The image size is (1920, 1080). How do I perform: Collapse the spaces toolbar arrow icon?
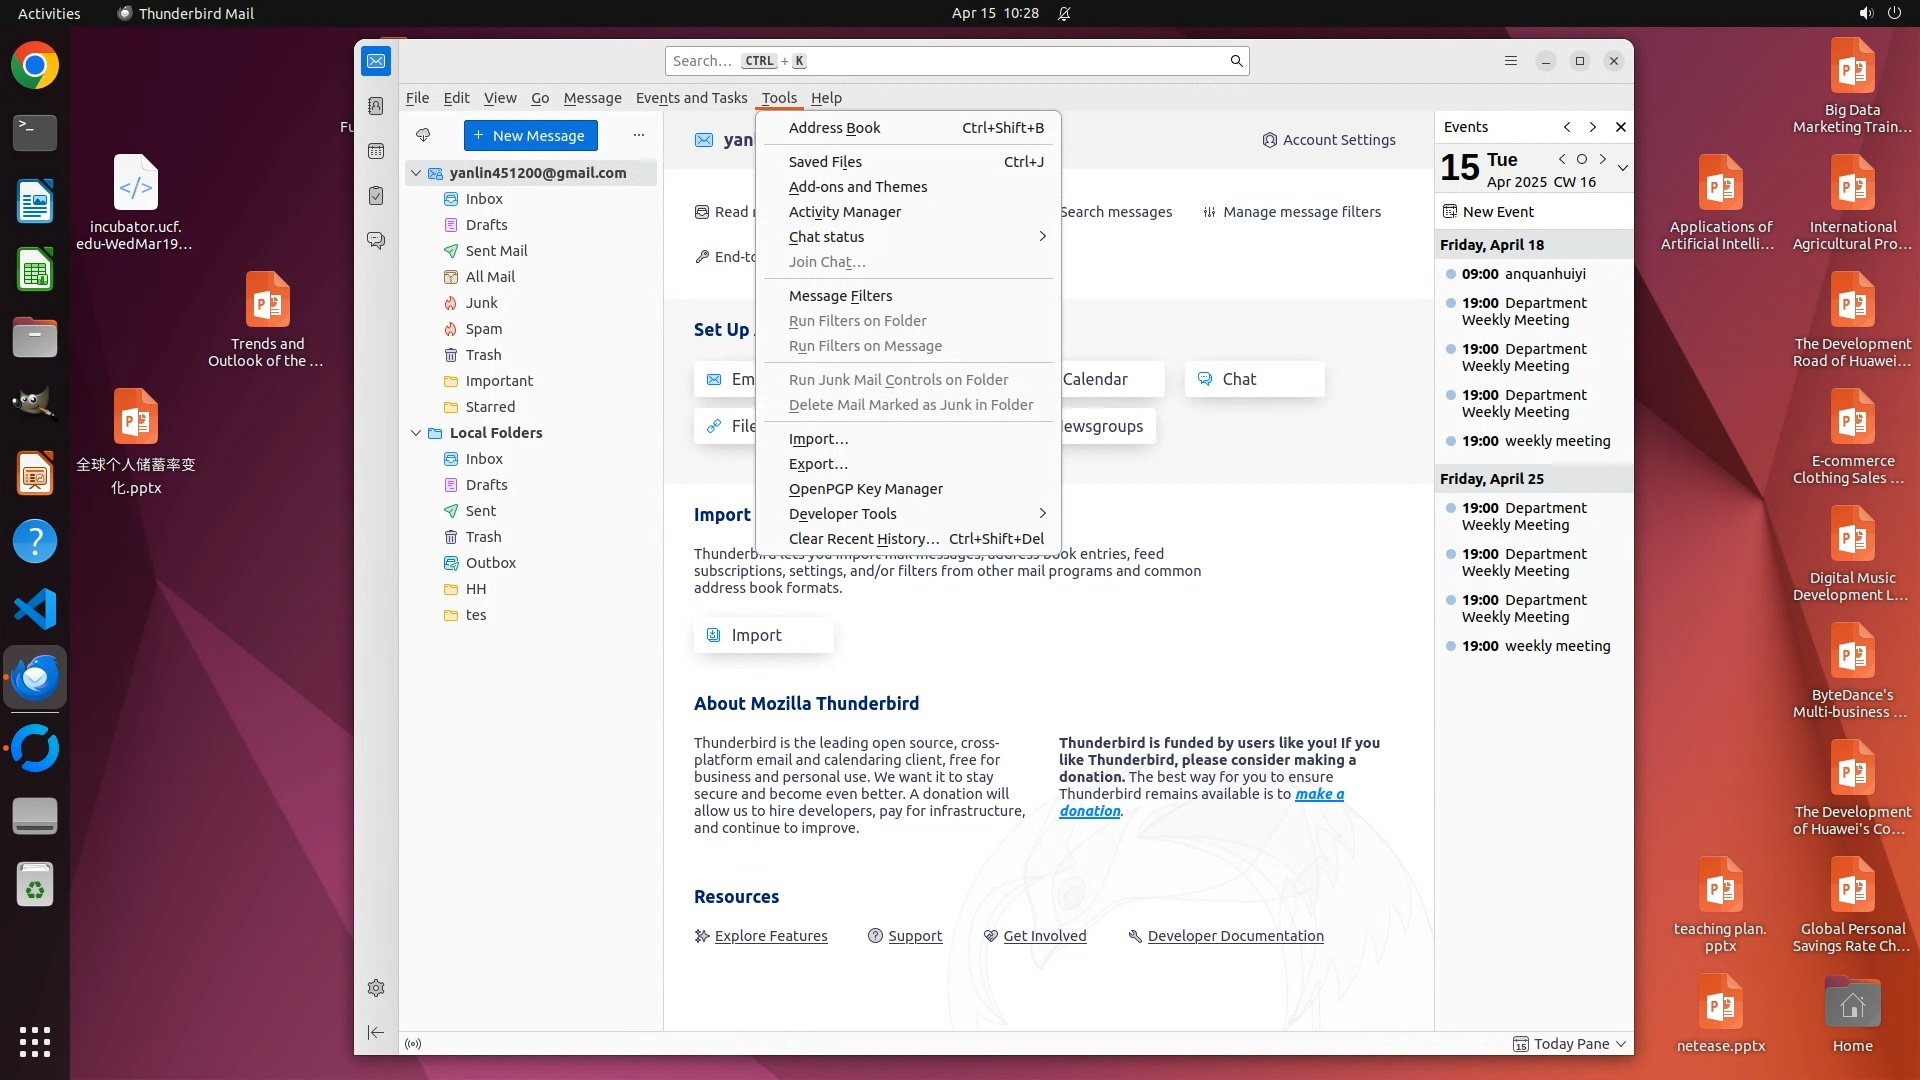click(x=376, y=1032)
